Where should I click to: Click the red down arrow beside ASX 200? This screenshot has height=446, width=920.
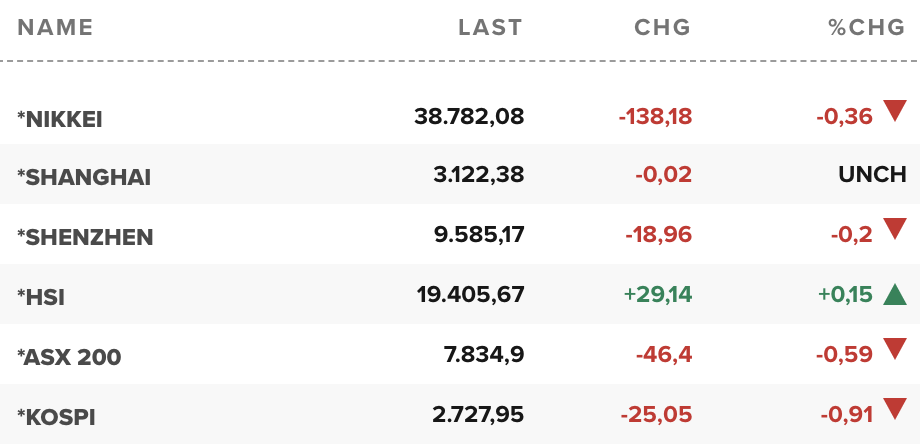(x=895, y=349)
